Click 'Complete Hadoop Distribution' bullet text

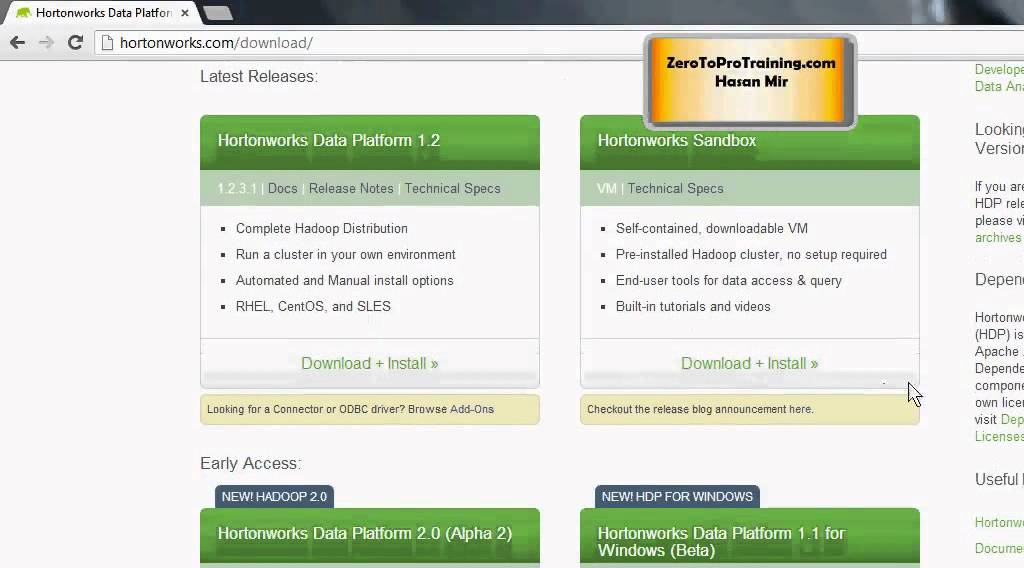[322, 229]
